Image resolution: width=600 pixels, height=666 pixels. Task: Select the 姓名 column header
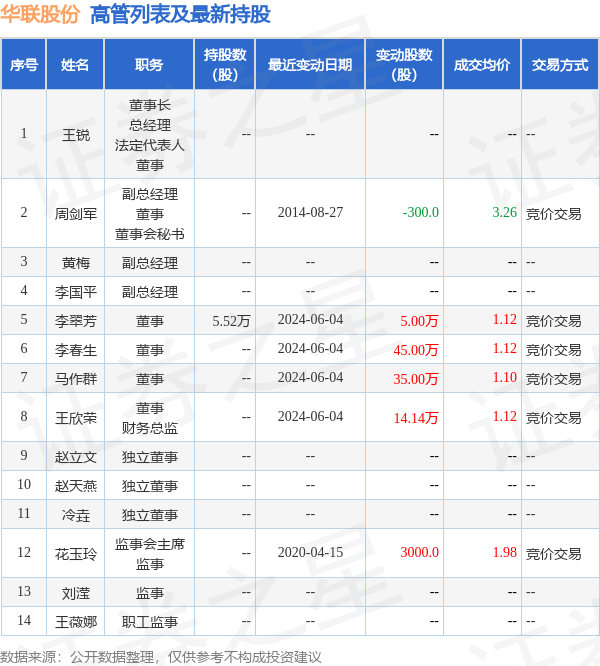75,65
